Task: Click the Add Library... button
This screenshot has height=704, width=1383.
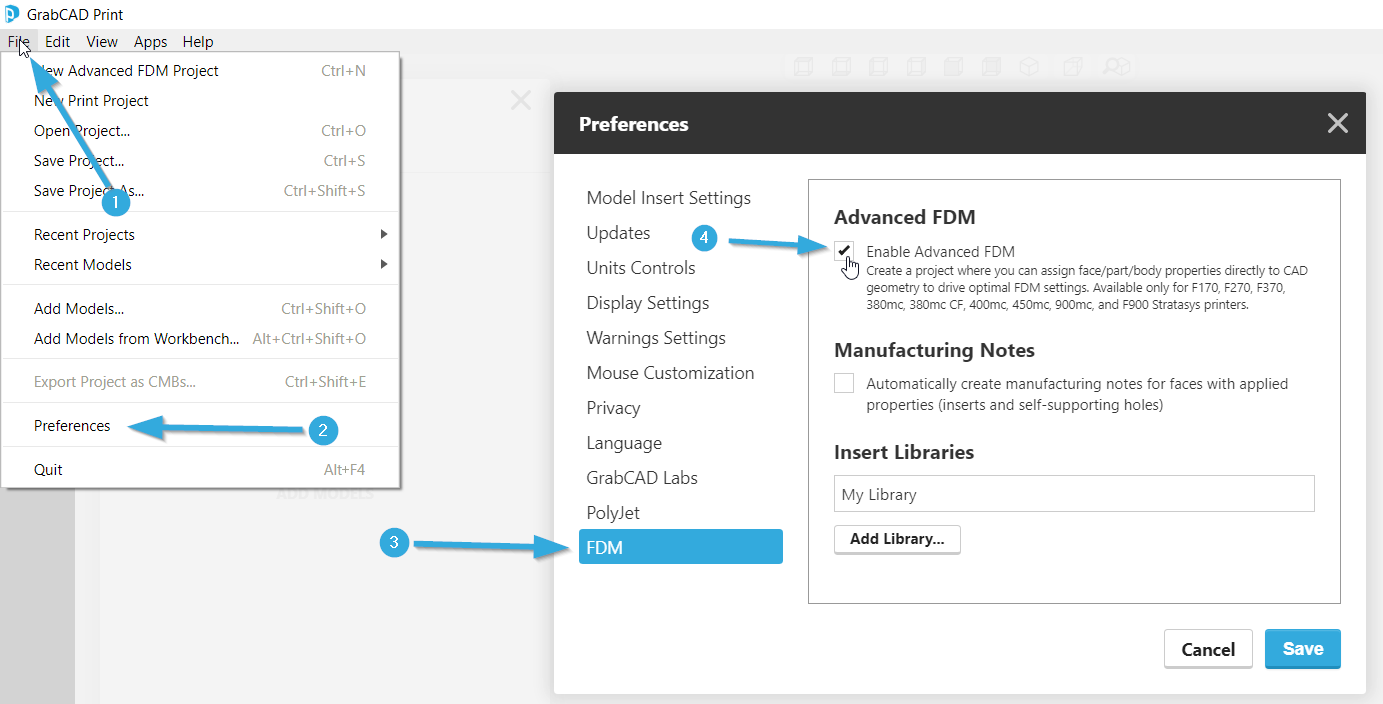Action: (x=897, y=539)
